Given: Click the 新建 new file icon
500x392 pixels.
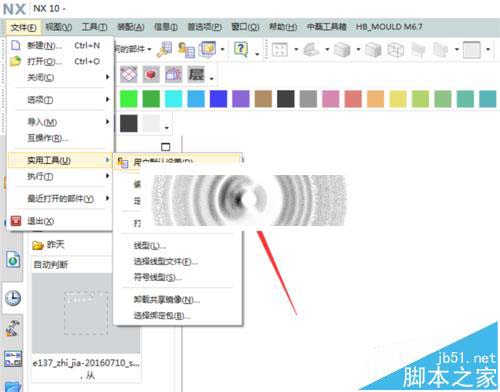Looking at the screenshot, I should [x=16, y=45].
